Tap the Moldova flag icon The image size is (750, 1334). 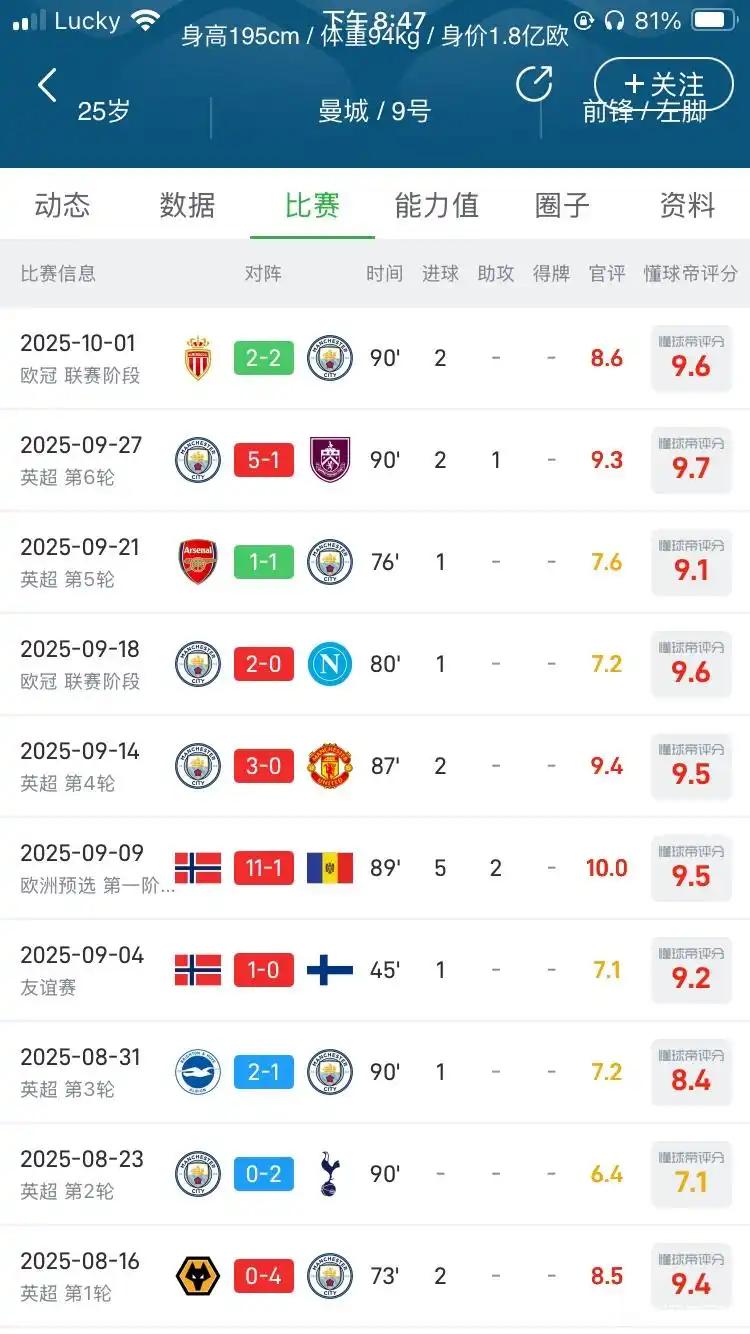(330, 868)
